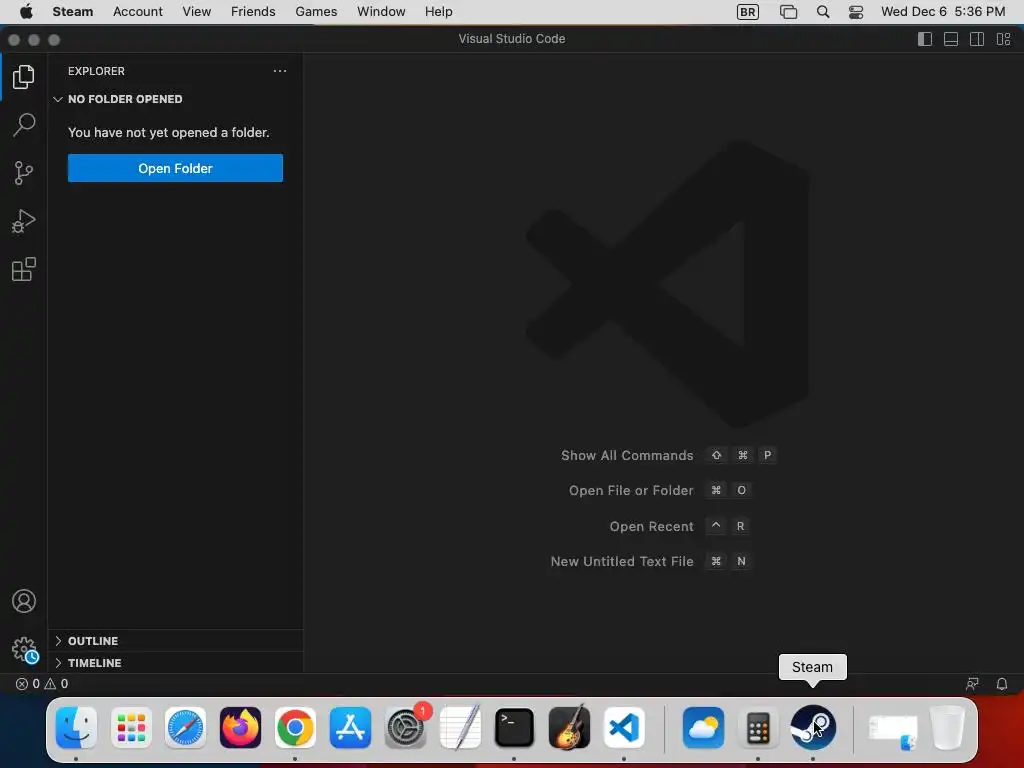Minimize the Visual Studio Code window
This screenshot has width=1024, height=768.
click(34, 40)
